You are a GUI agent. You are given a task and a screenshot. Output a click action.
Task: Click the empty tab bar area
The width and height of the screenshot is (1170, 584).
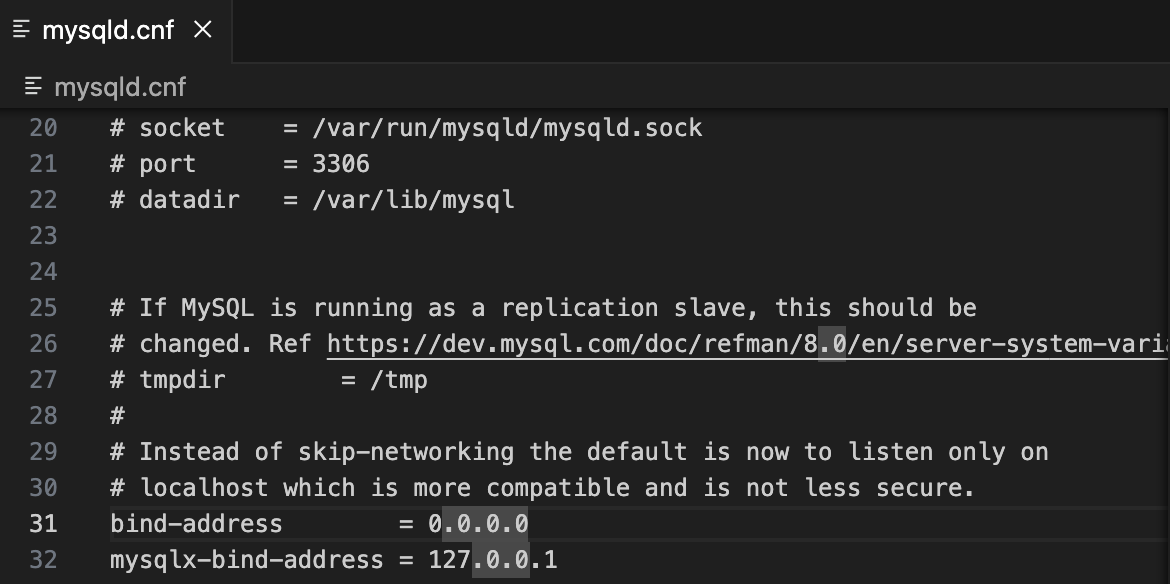pyautogui.click(x=701, y=31)
